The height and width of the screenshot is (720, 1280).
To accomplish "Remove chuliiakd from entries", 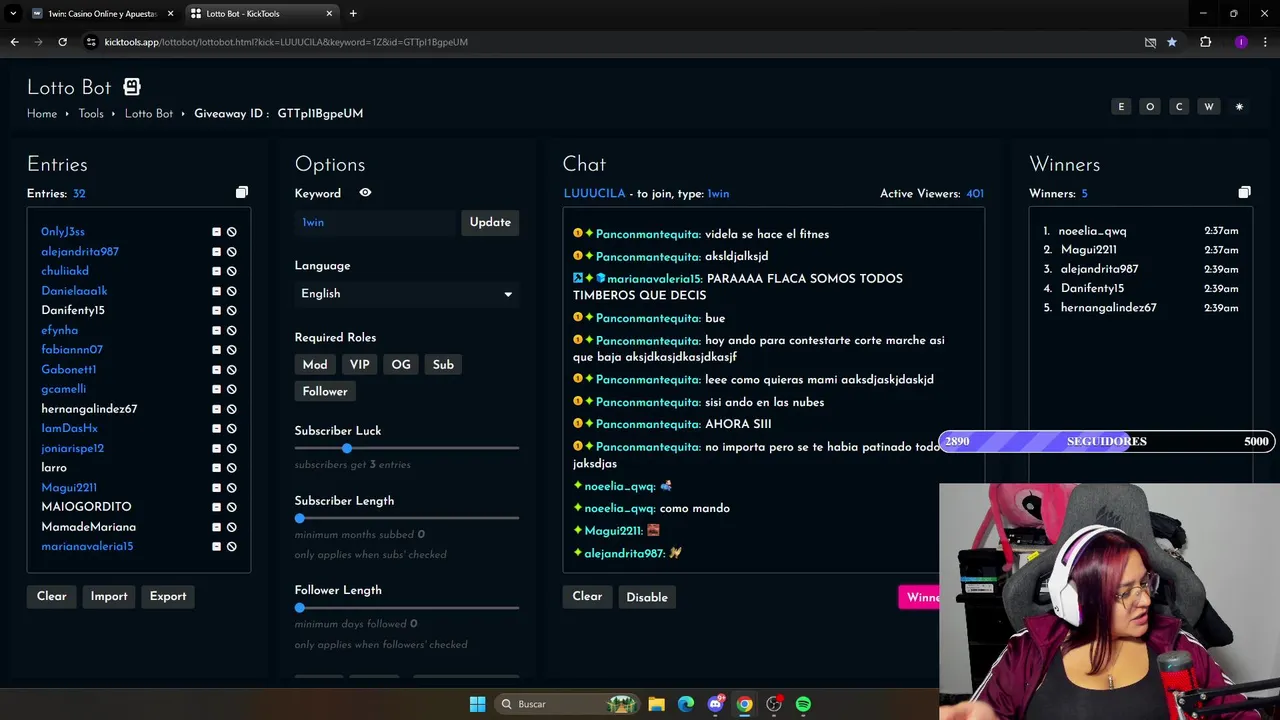I will click(216, 271).
